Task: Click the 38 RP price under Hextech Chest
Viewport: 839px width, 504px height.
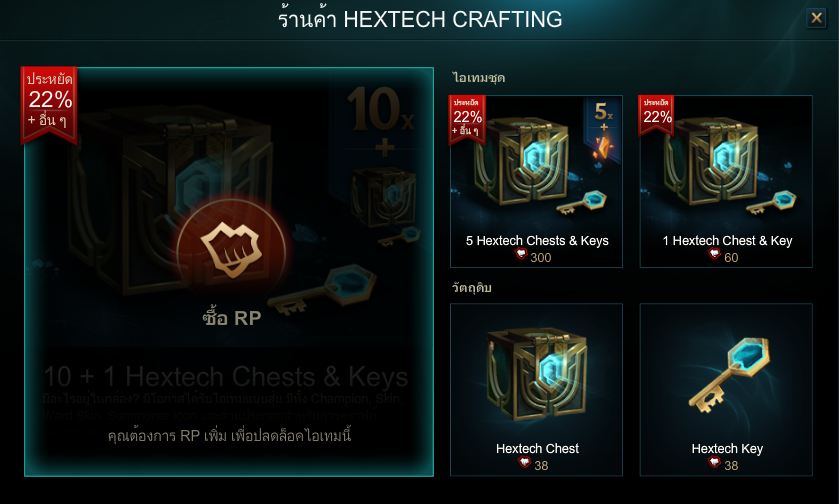Action: click(533, 464)
